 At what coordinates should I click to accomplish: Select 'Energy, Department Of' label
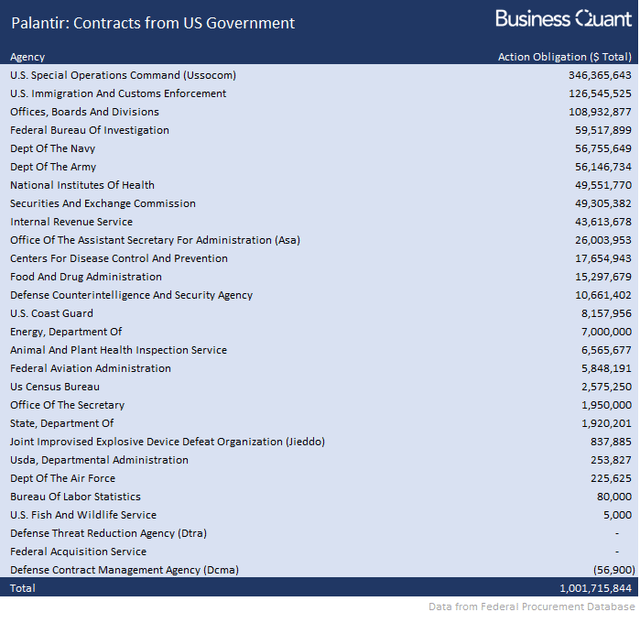[66, 332]
